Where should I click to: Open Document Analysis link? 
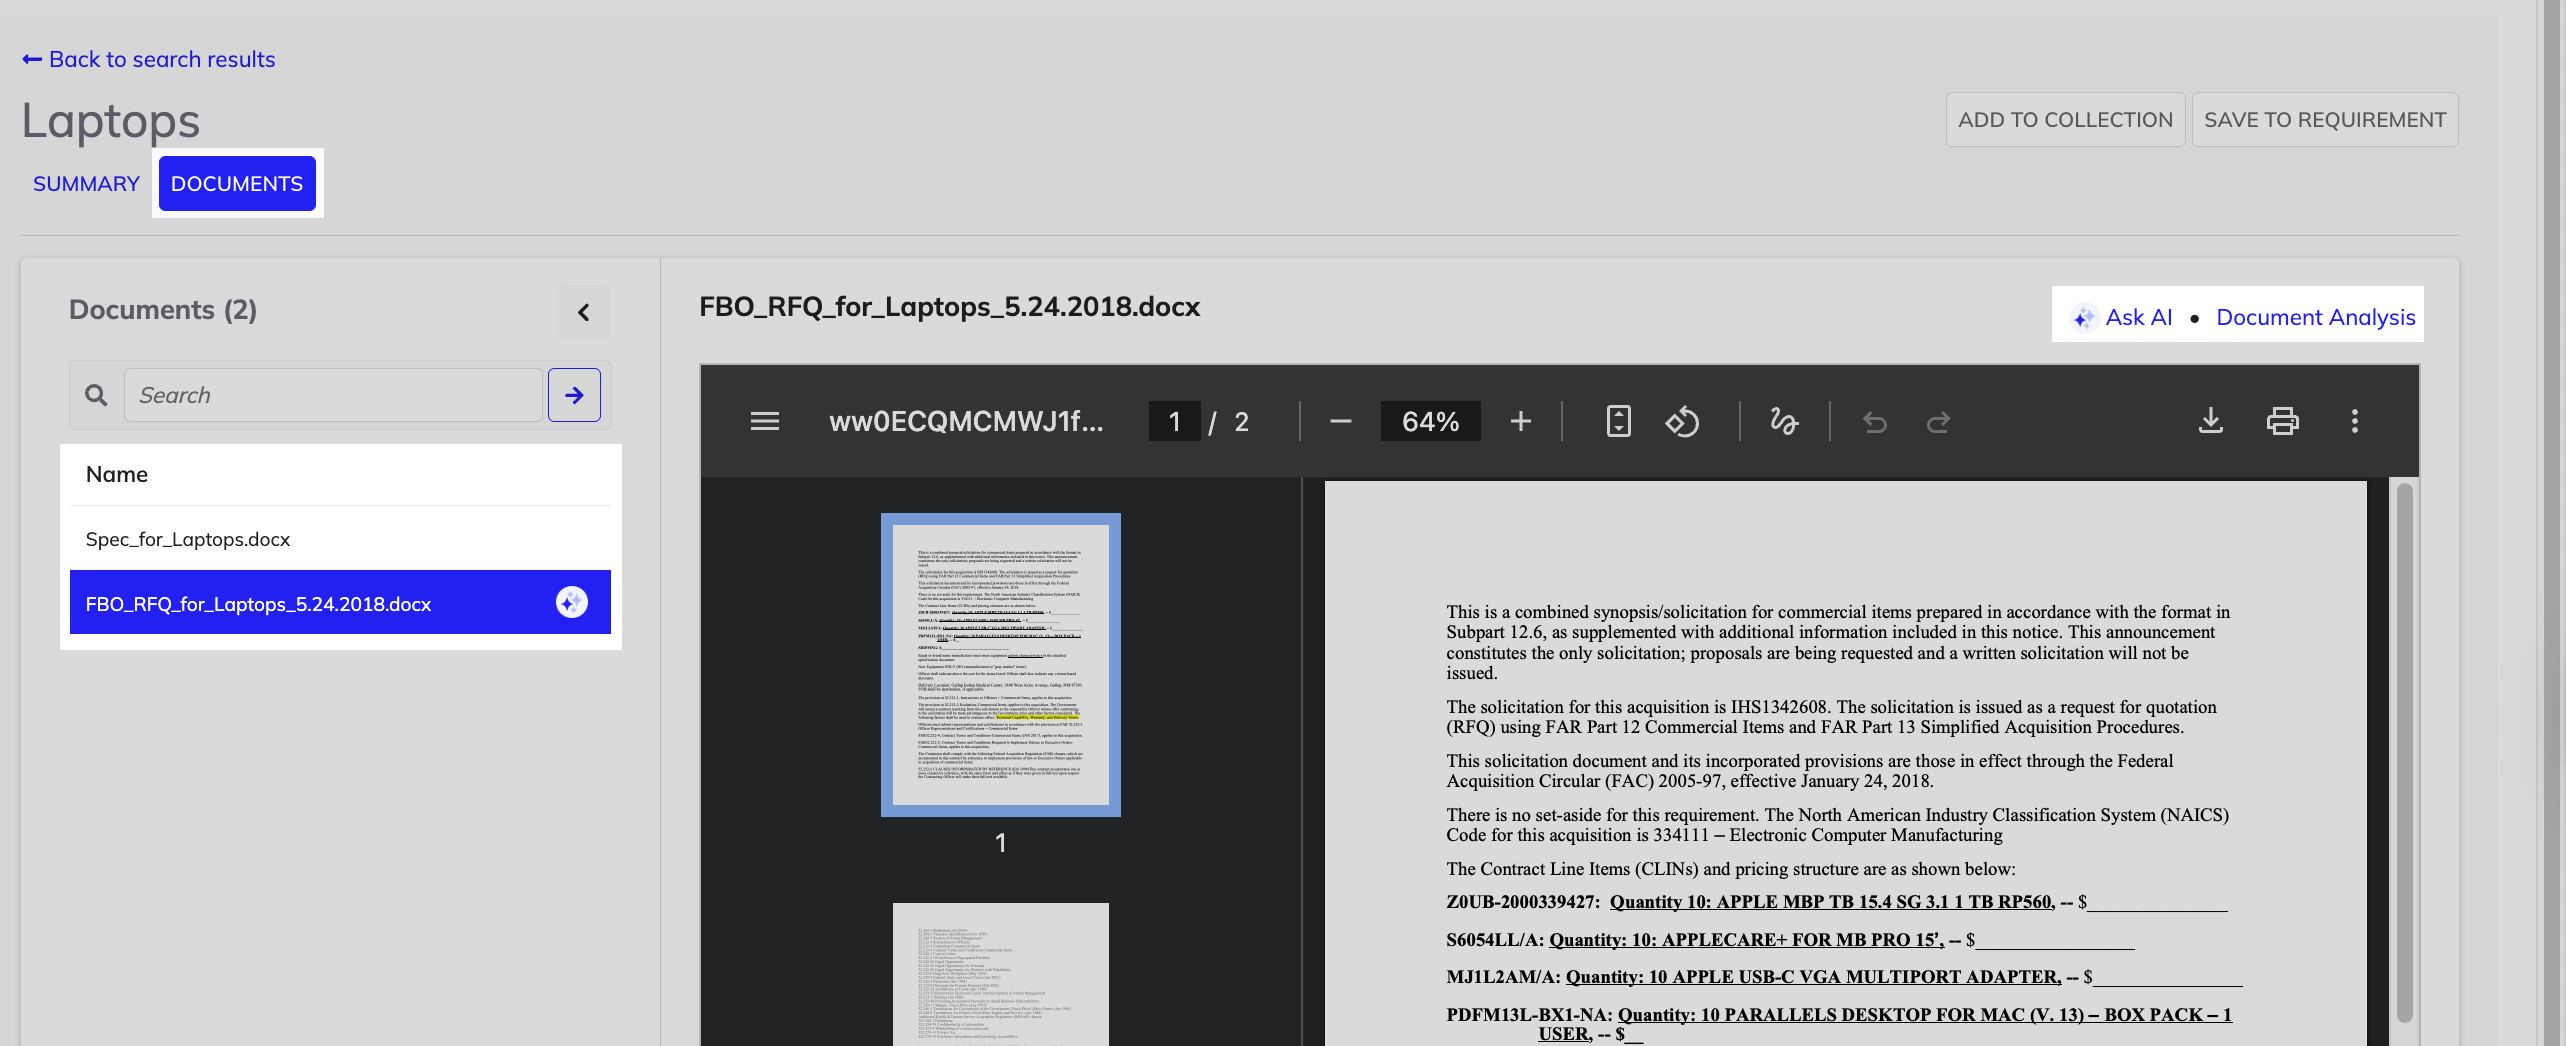pyautogui.click(x=2315, y=317)
